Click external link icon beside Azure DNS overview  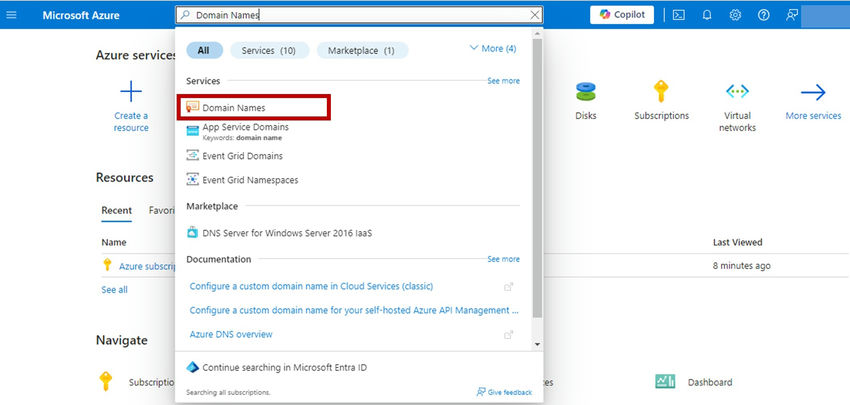coord(508,335)
